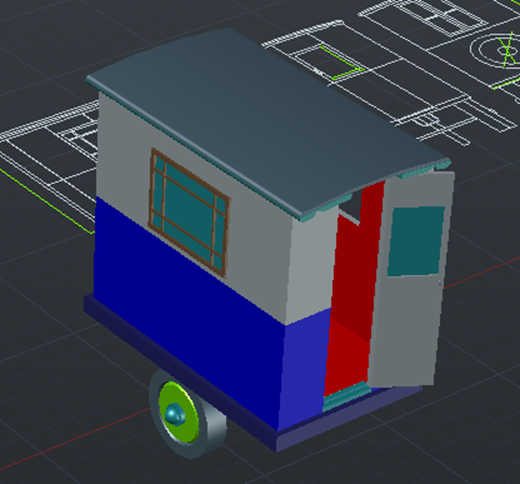520x484 pixels.
Task: Click the red interior floor
Action: pos(347,358)
